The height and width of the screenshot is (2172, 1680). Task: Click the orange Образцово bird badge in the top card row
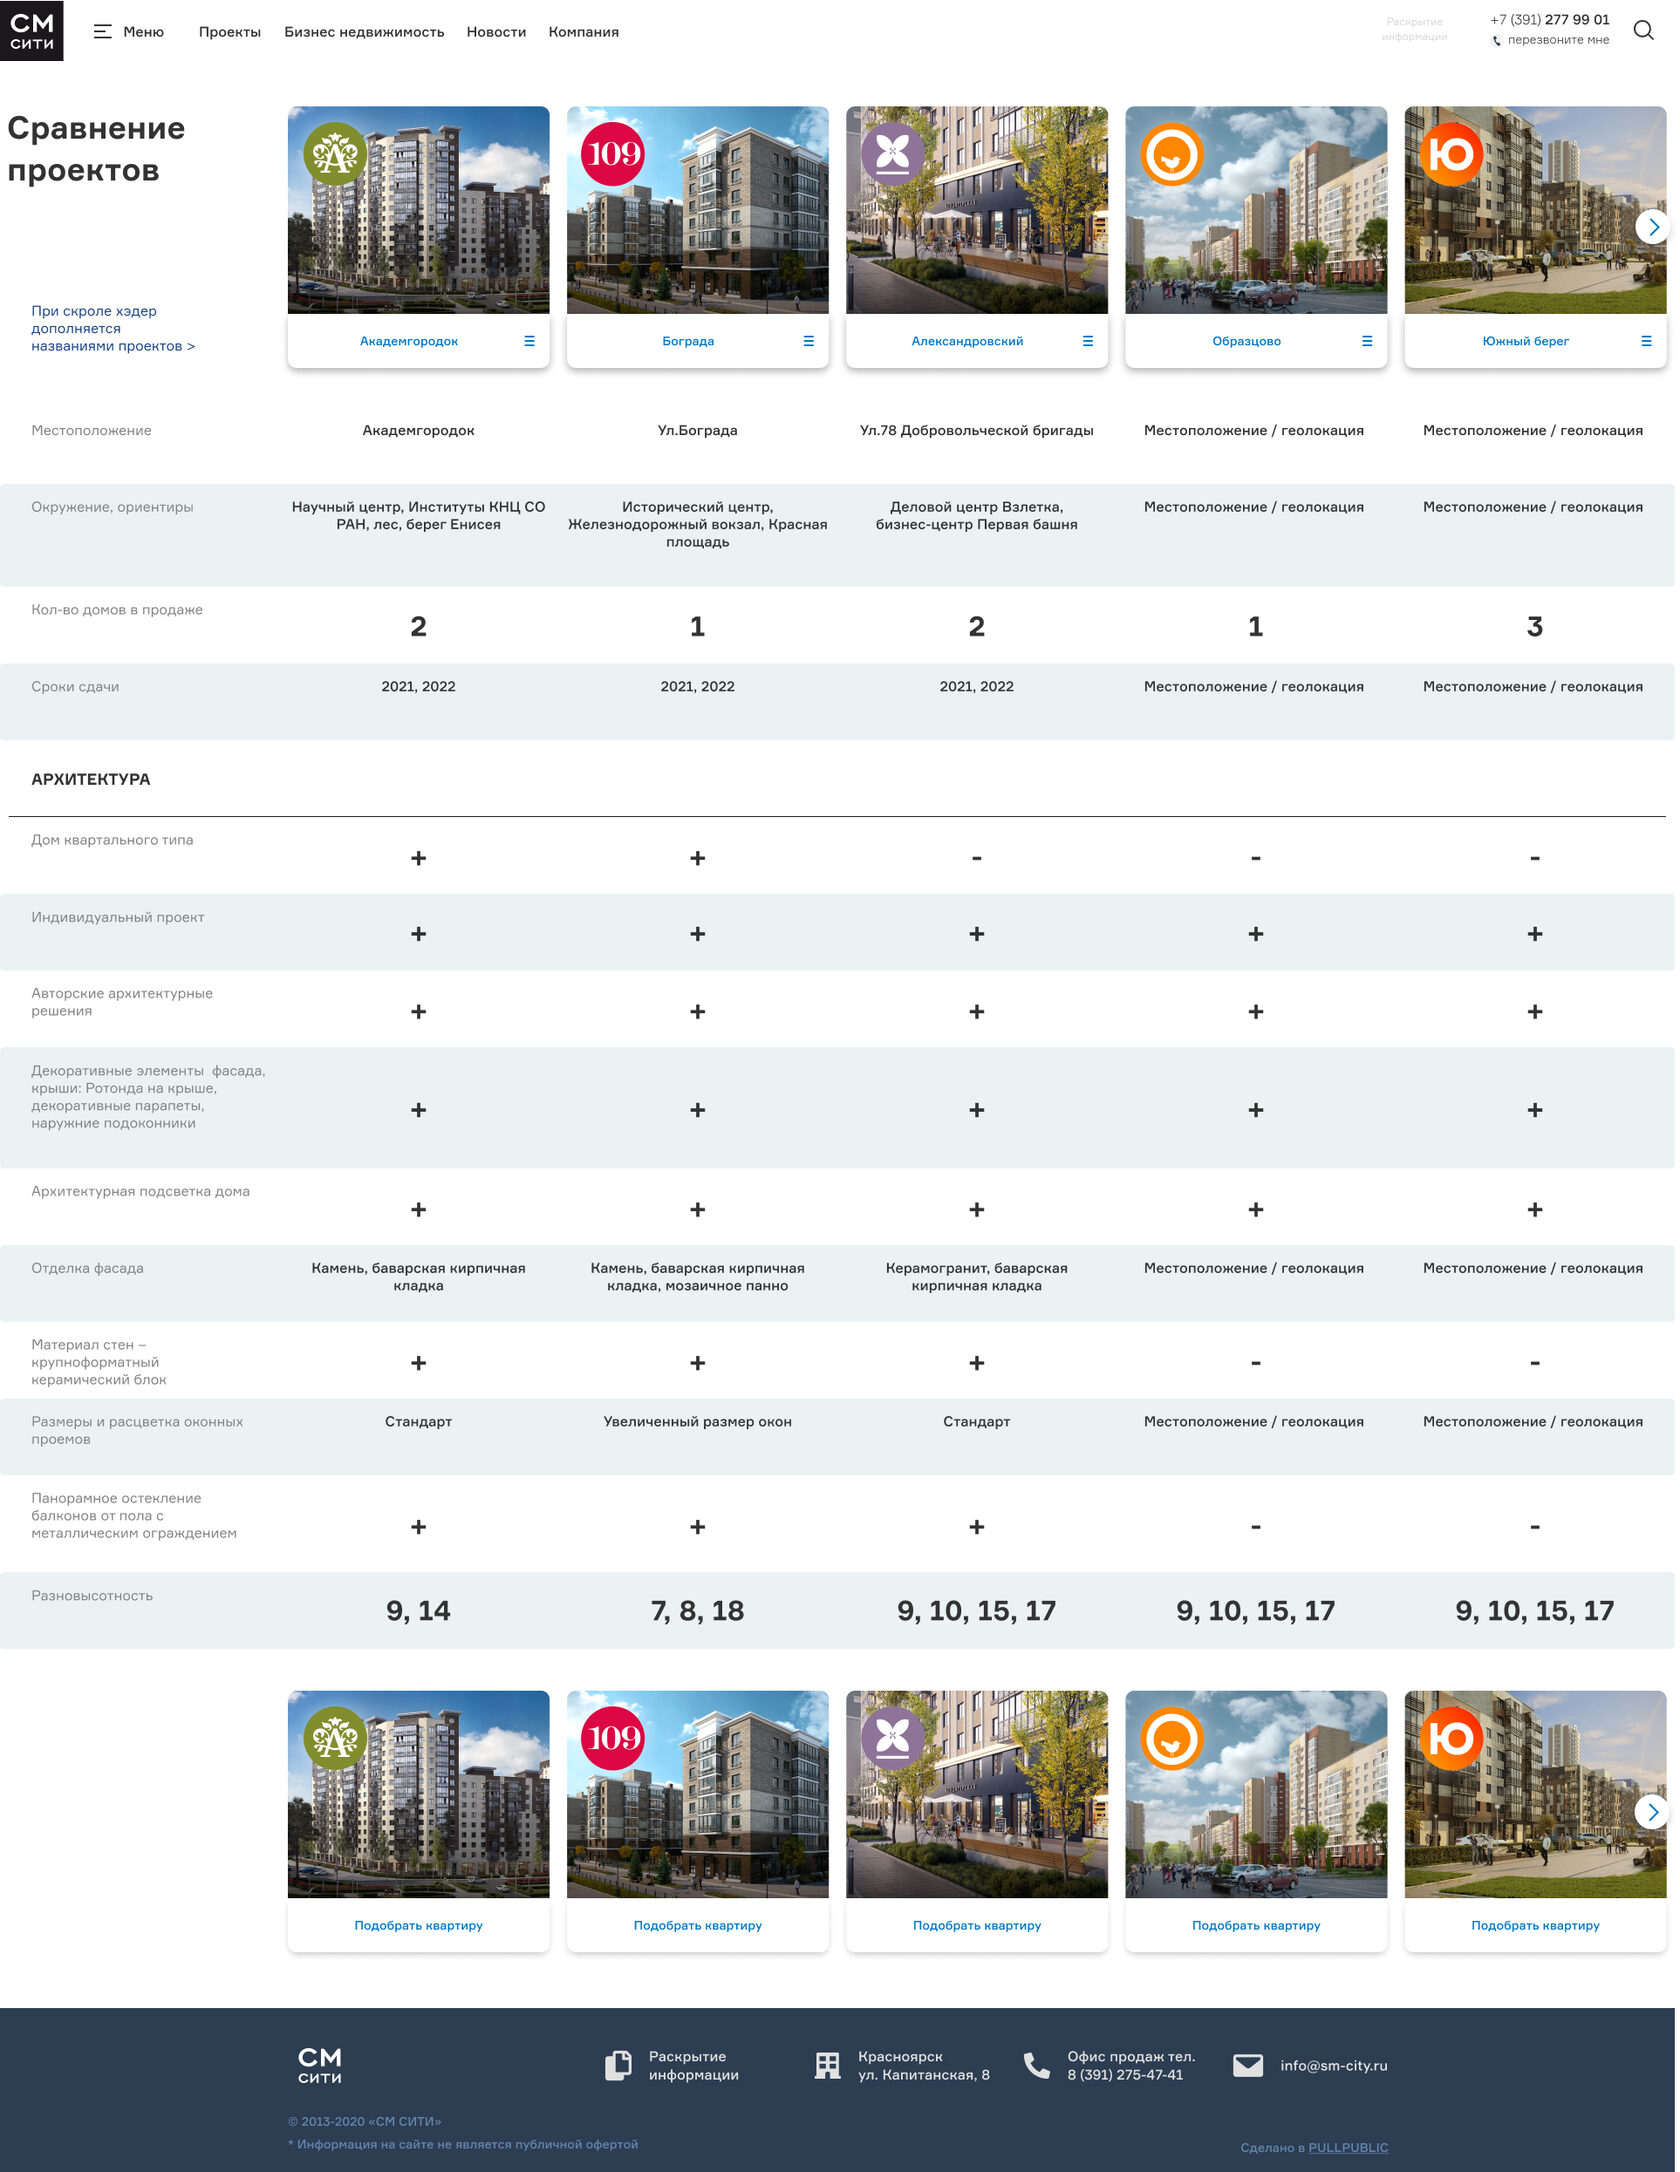1172,154
